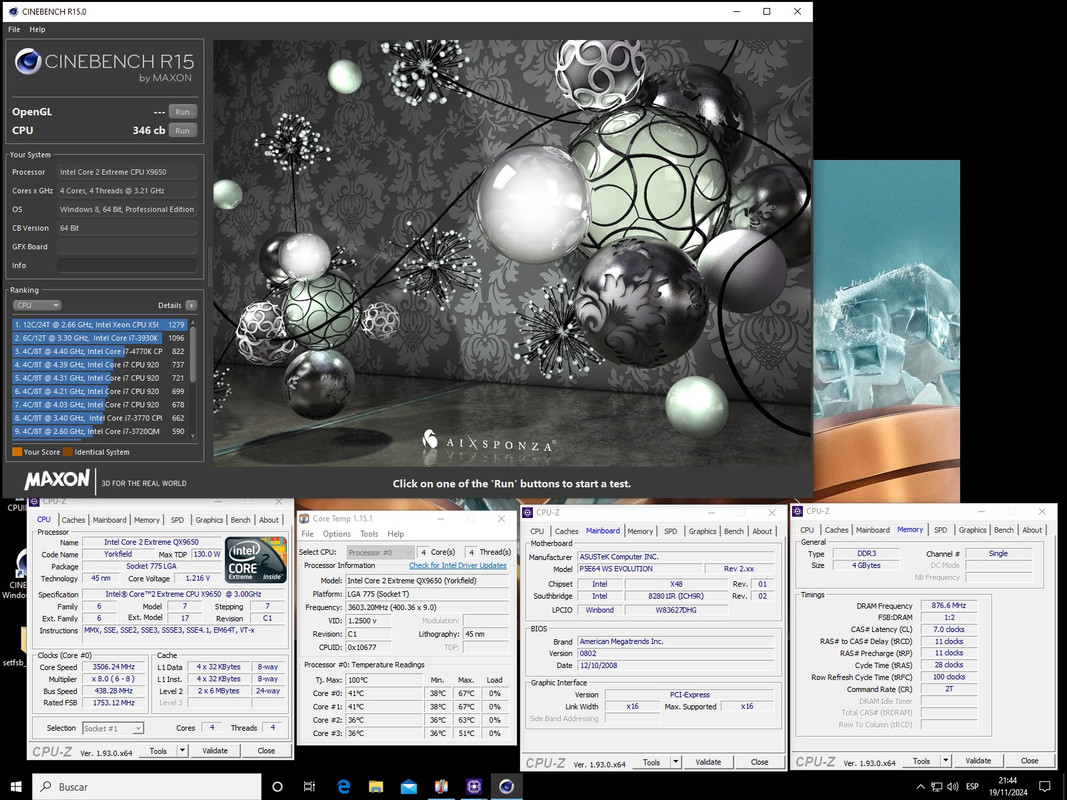The width and height of the screenshot is (1067, 800).
Task: Open Core Temp Options menu
Action: point(337,534)
